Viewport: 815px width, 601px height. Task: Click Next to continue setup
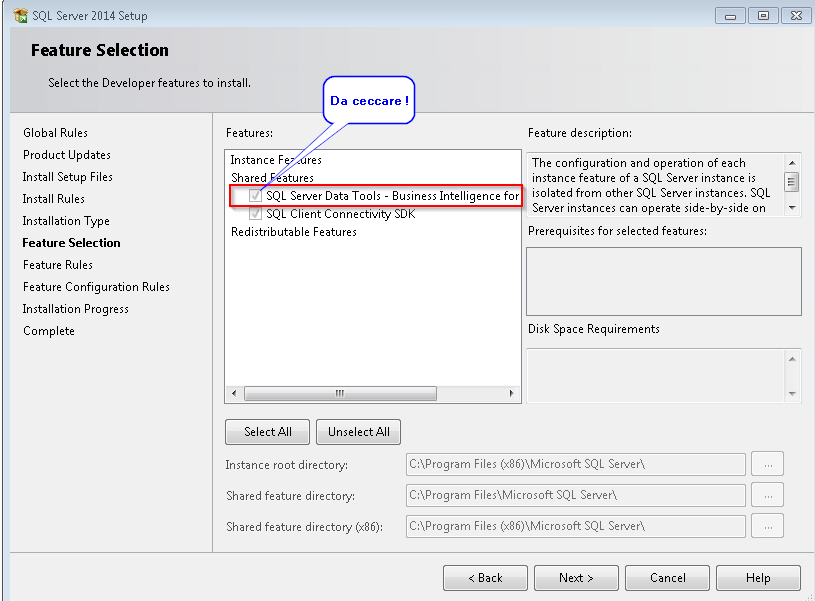click(x=576, y=577)
